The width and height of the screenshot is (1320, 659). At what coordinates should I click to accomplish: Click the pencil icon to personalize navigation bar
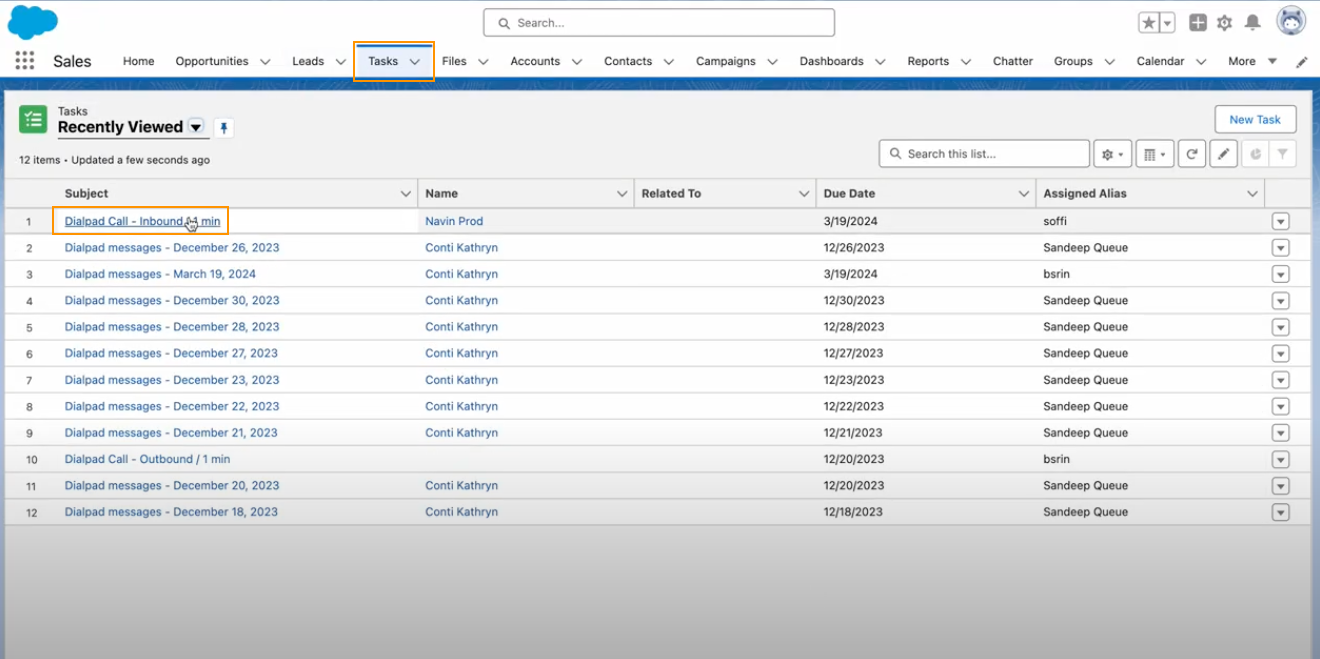[1302, 62]
